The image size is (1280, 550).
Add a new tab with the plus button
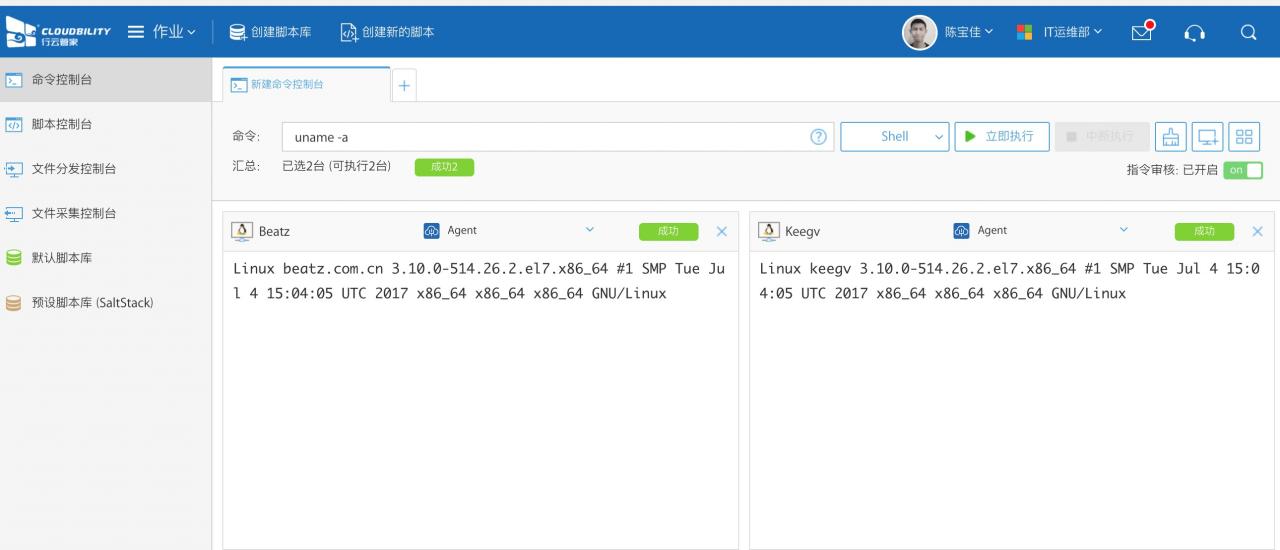404,86
